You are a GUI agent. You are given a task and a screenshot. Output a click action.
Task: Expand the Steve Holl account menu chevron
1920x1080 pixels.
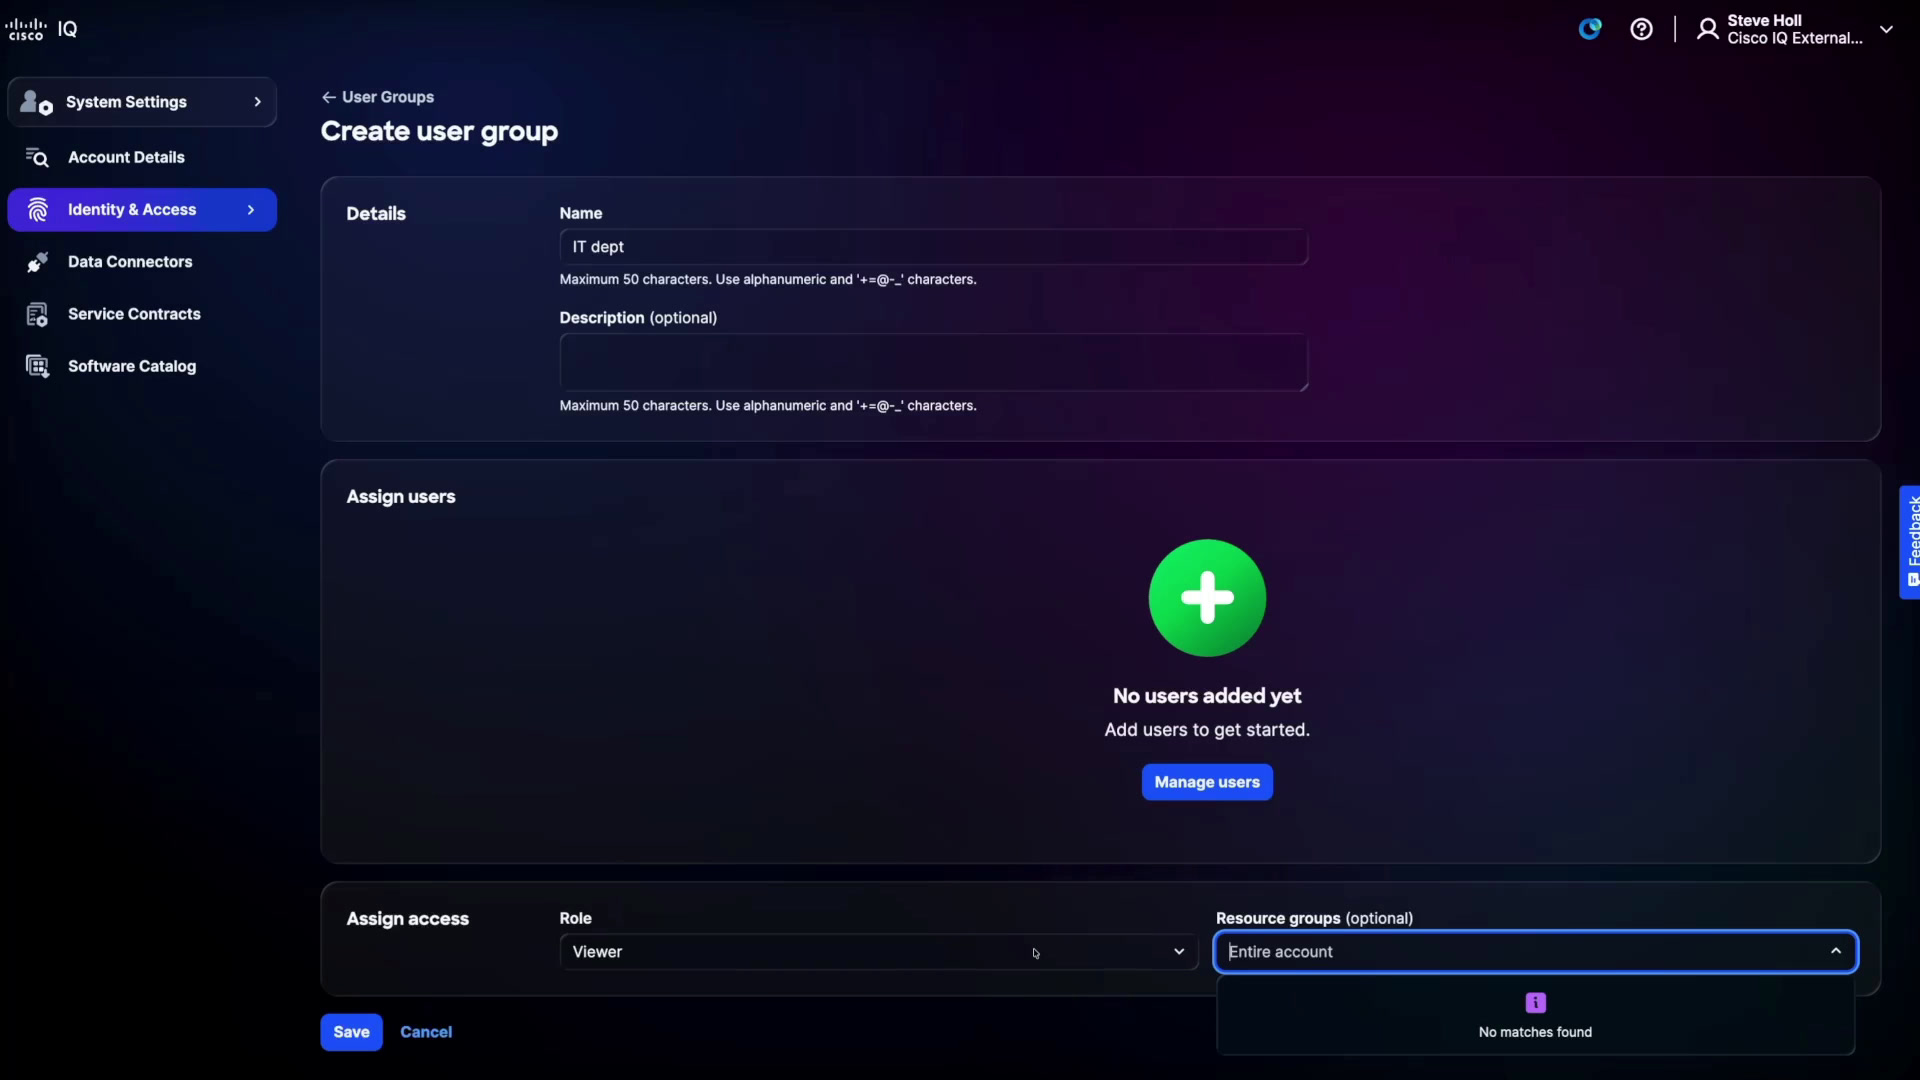(x=1886, y=29)
